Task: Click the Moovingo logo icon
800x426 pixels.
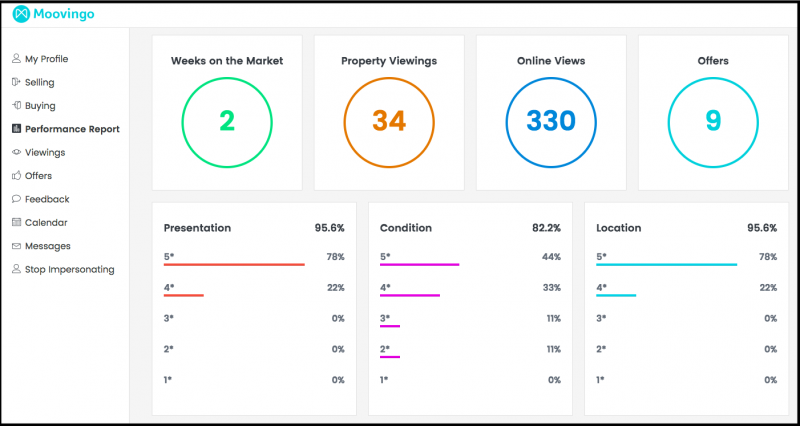Action: (x=21, y=14)
